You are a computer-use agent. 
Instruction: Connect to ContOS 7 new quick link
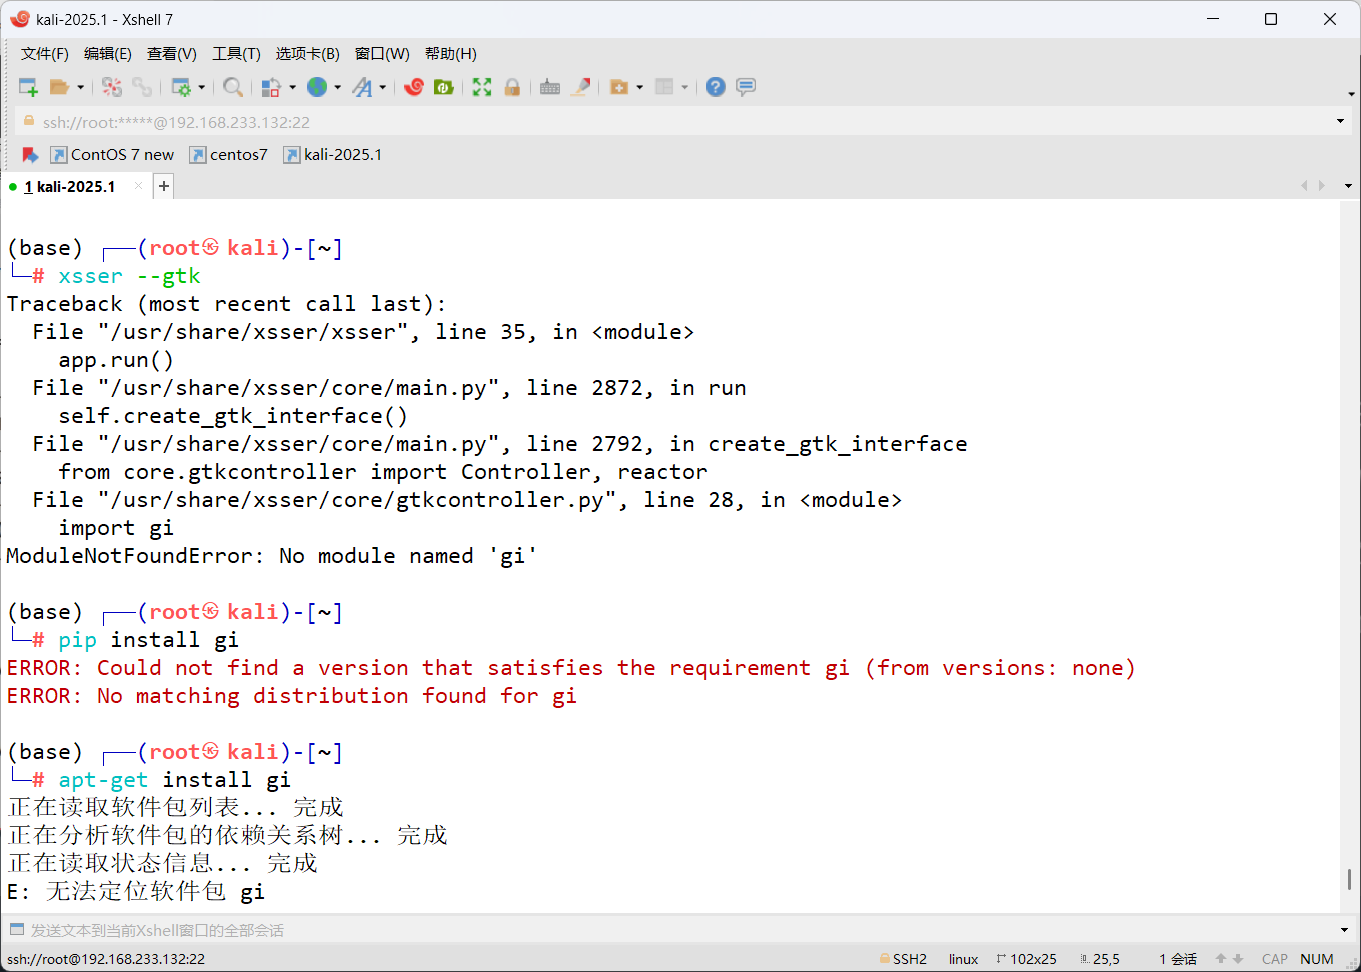112,155
